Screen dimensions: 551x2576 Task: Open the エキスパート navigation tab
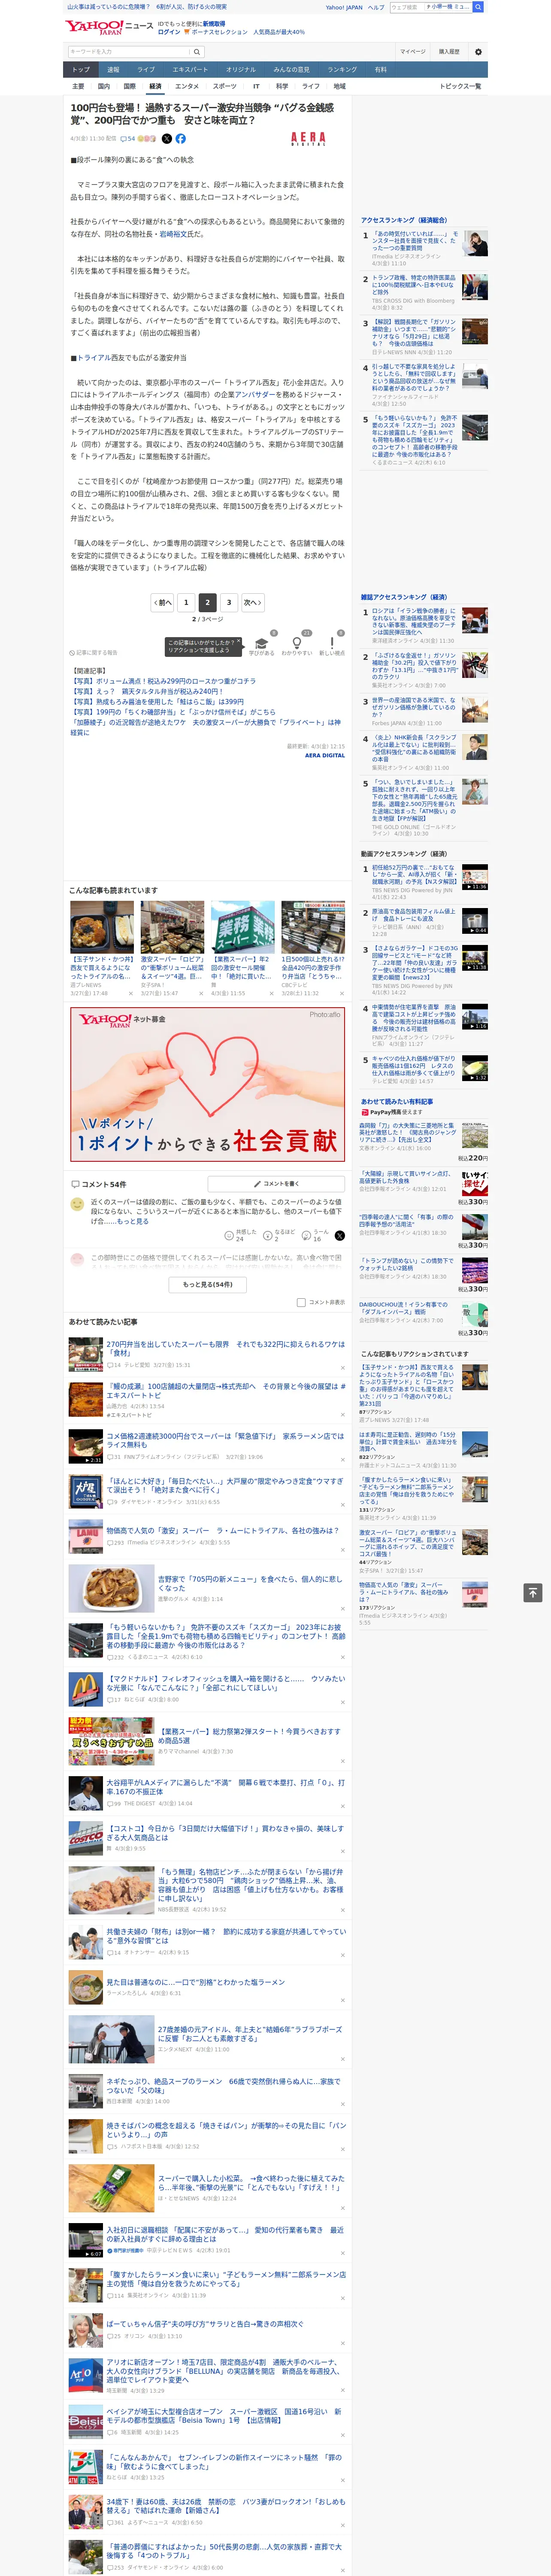190,70
